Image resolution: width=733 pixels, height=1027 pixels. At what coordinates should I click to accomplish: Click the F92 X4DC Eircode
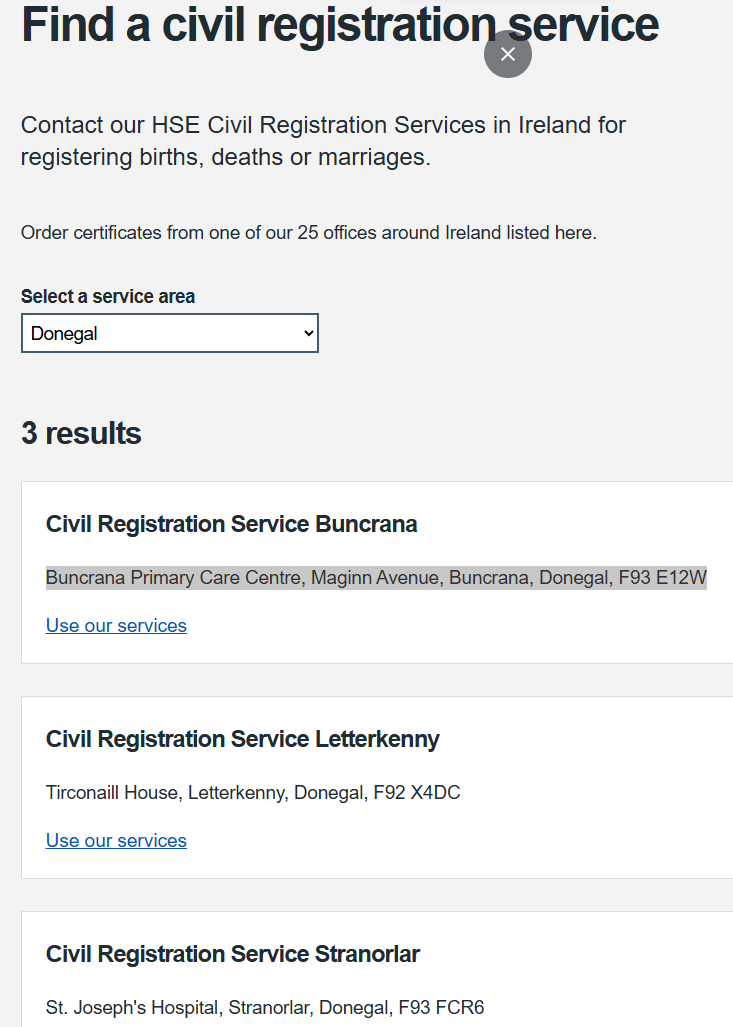417,793
